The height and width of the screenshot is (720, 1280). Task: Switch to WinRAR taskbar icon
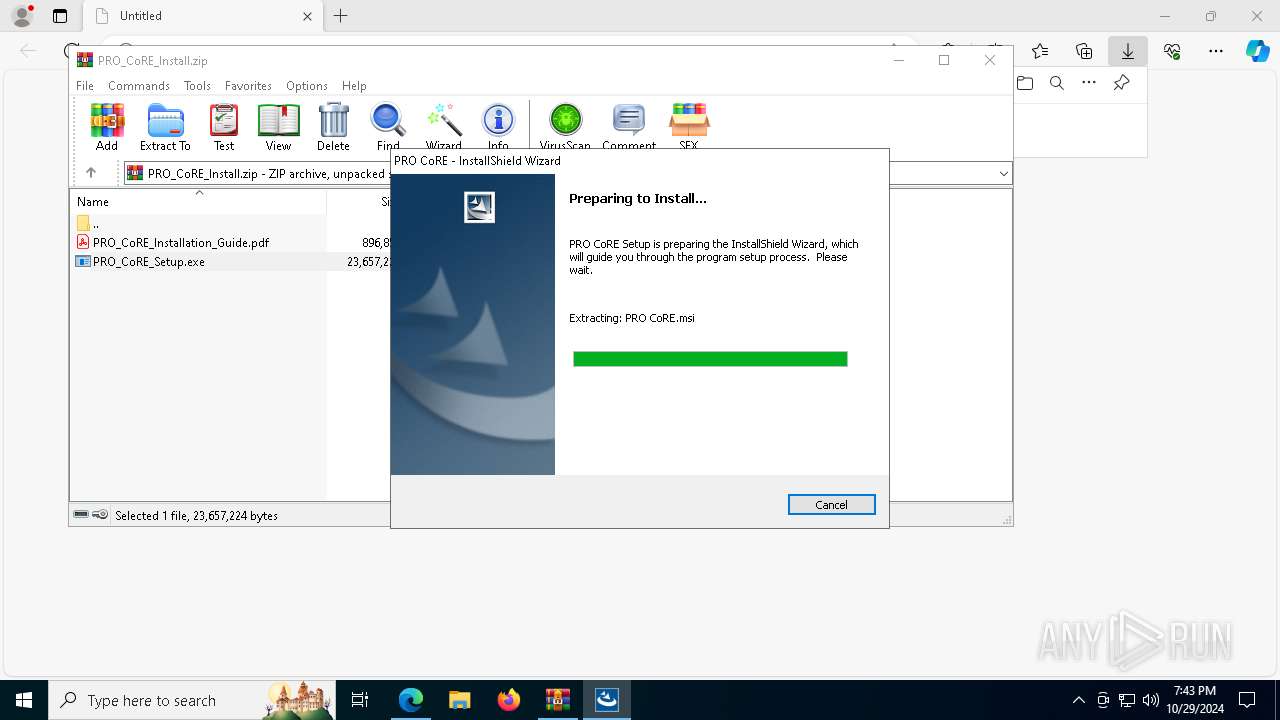(x=557, y=700)
